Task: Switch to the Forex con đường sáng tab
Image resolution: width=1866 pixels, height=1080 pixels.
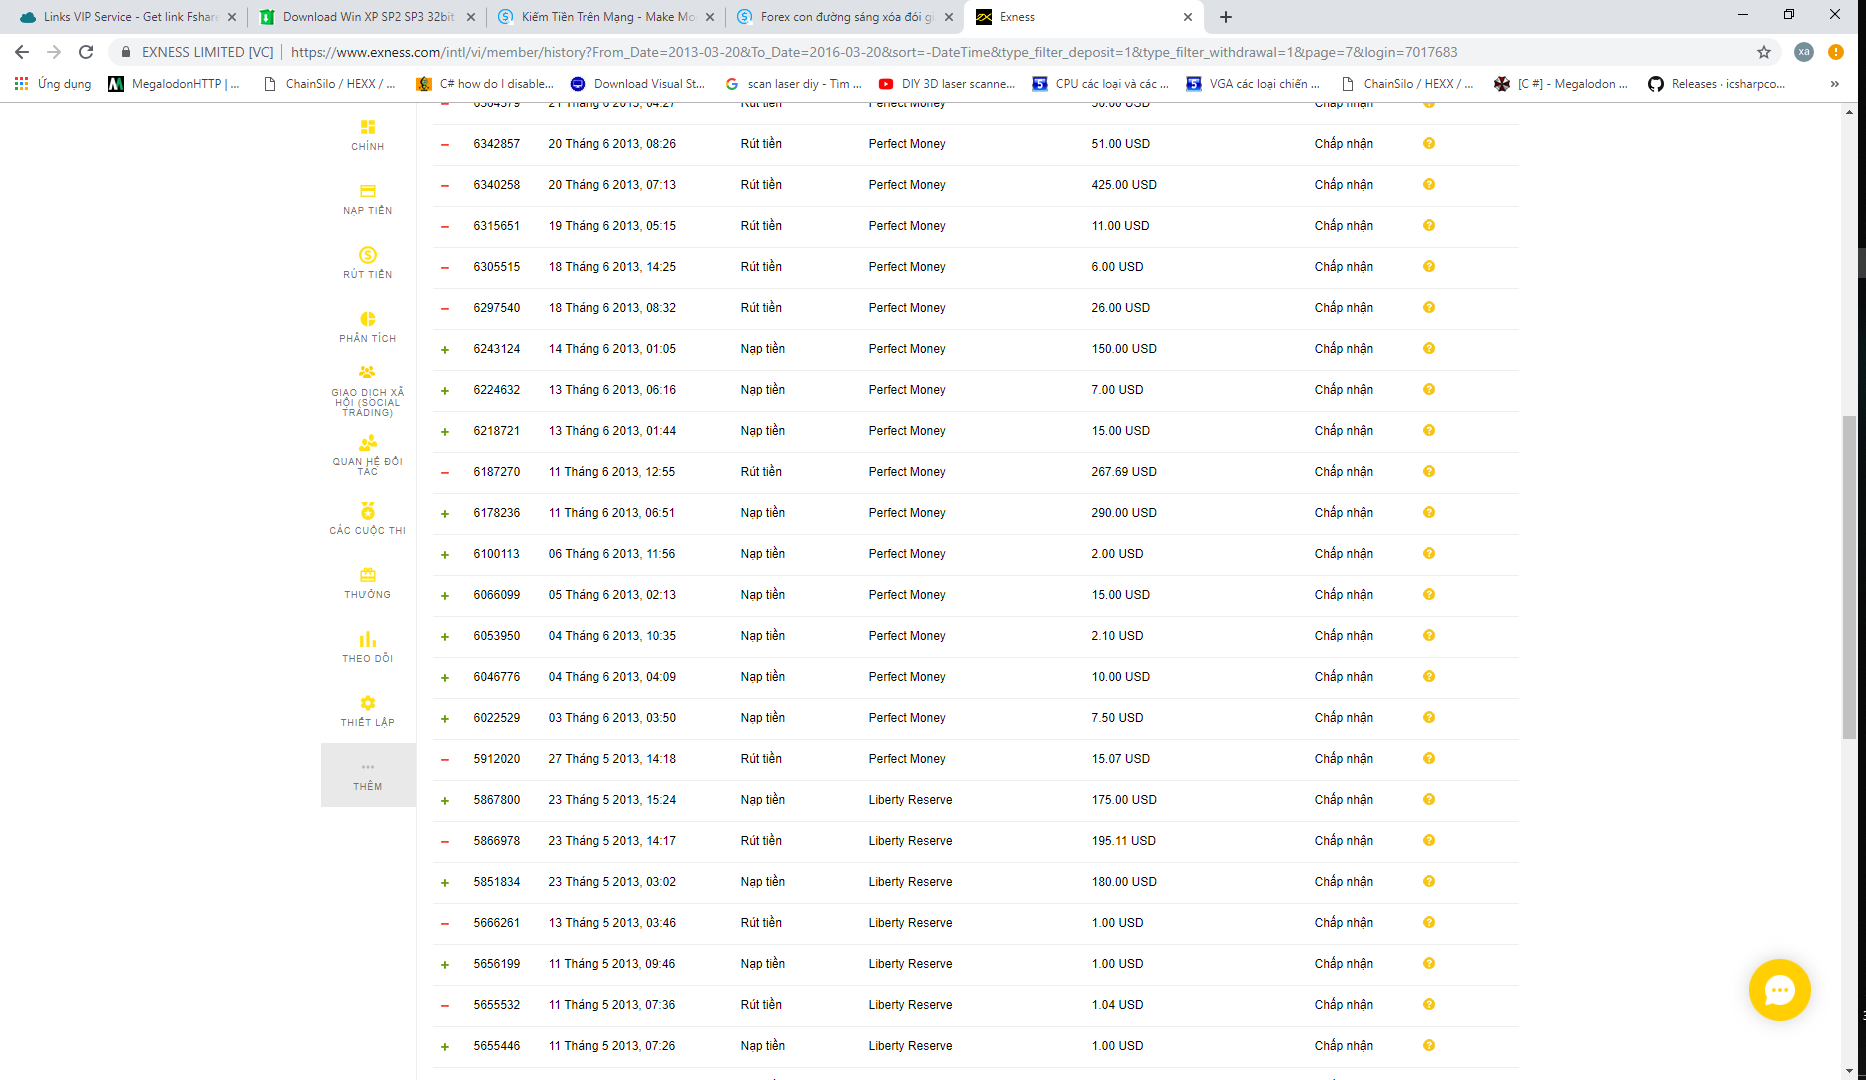Action: 845,17
